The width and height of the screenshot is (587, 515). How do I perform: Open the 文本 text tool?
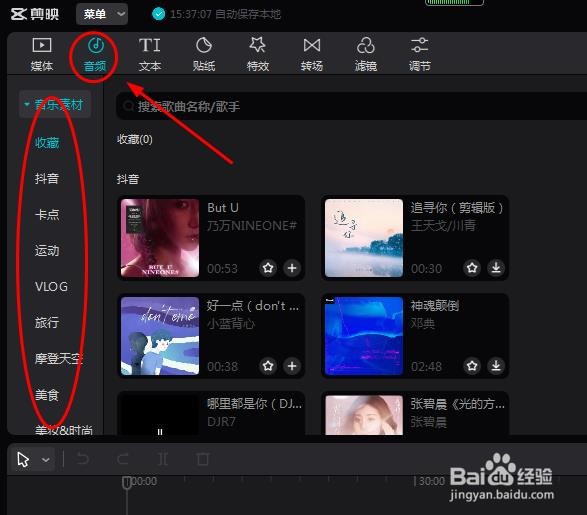pos(149,54)
